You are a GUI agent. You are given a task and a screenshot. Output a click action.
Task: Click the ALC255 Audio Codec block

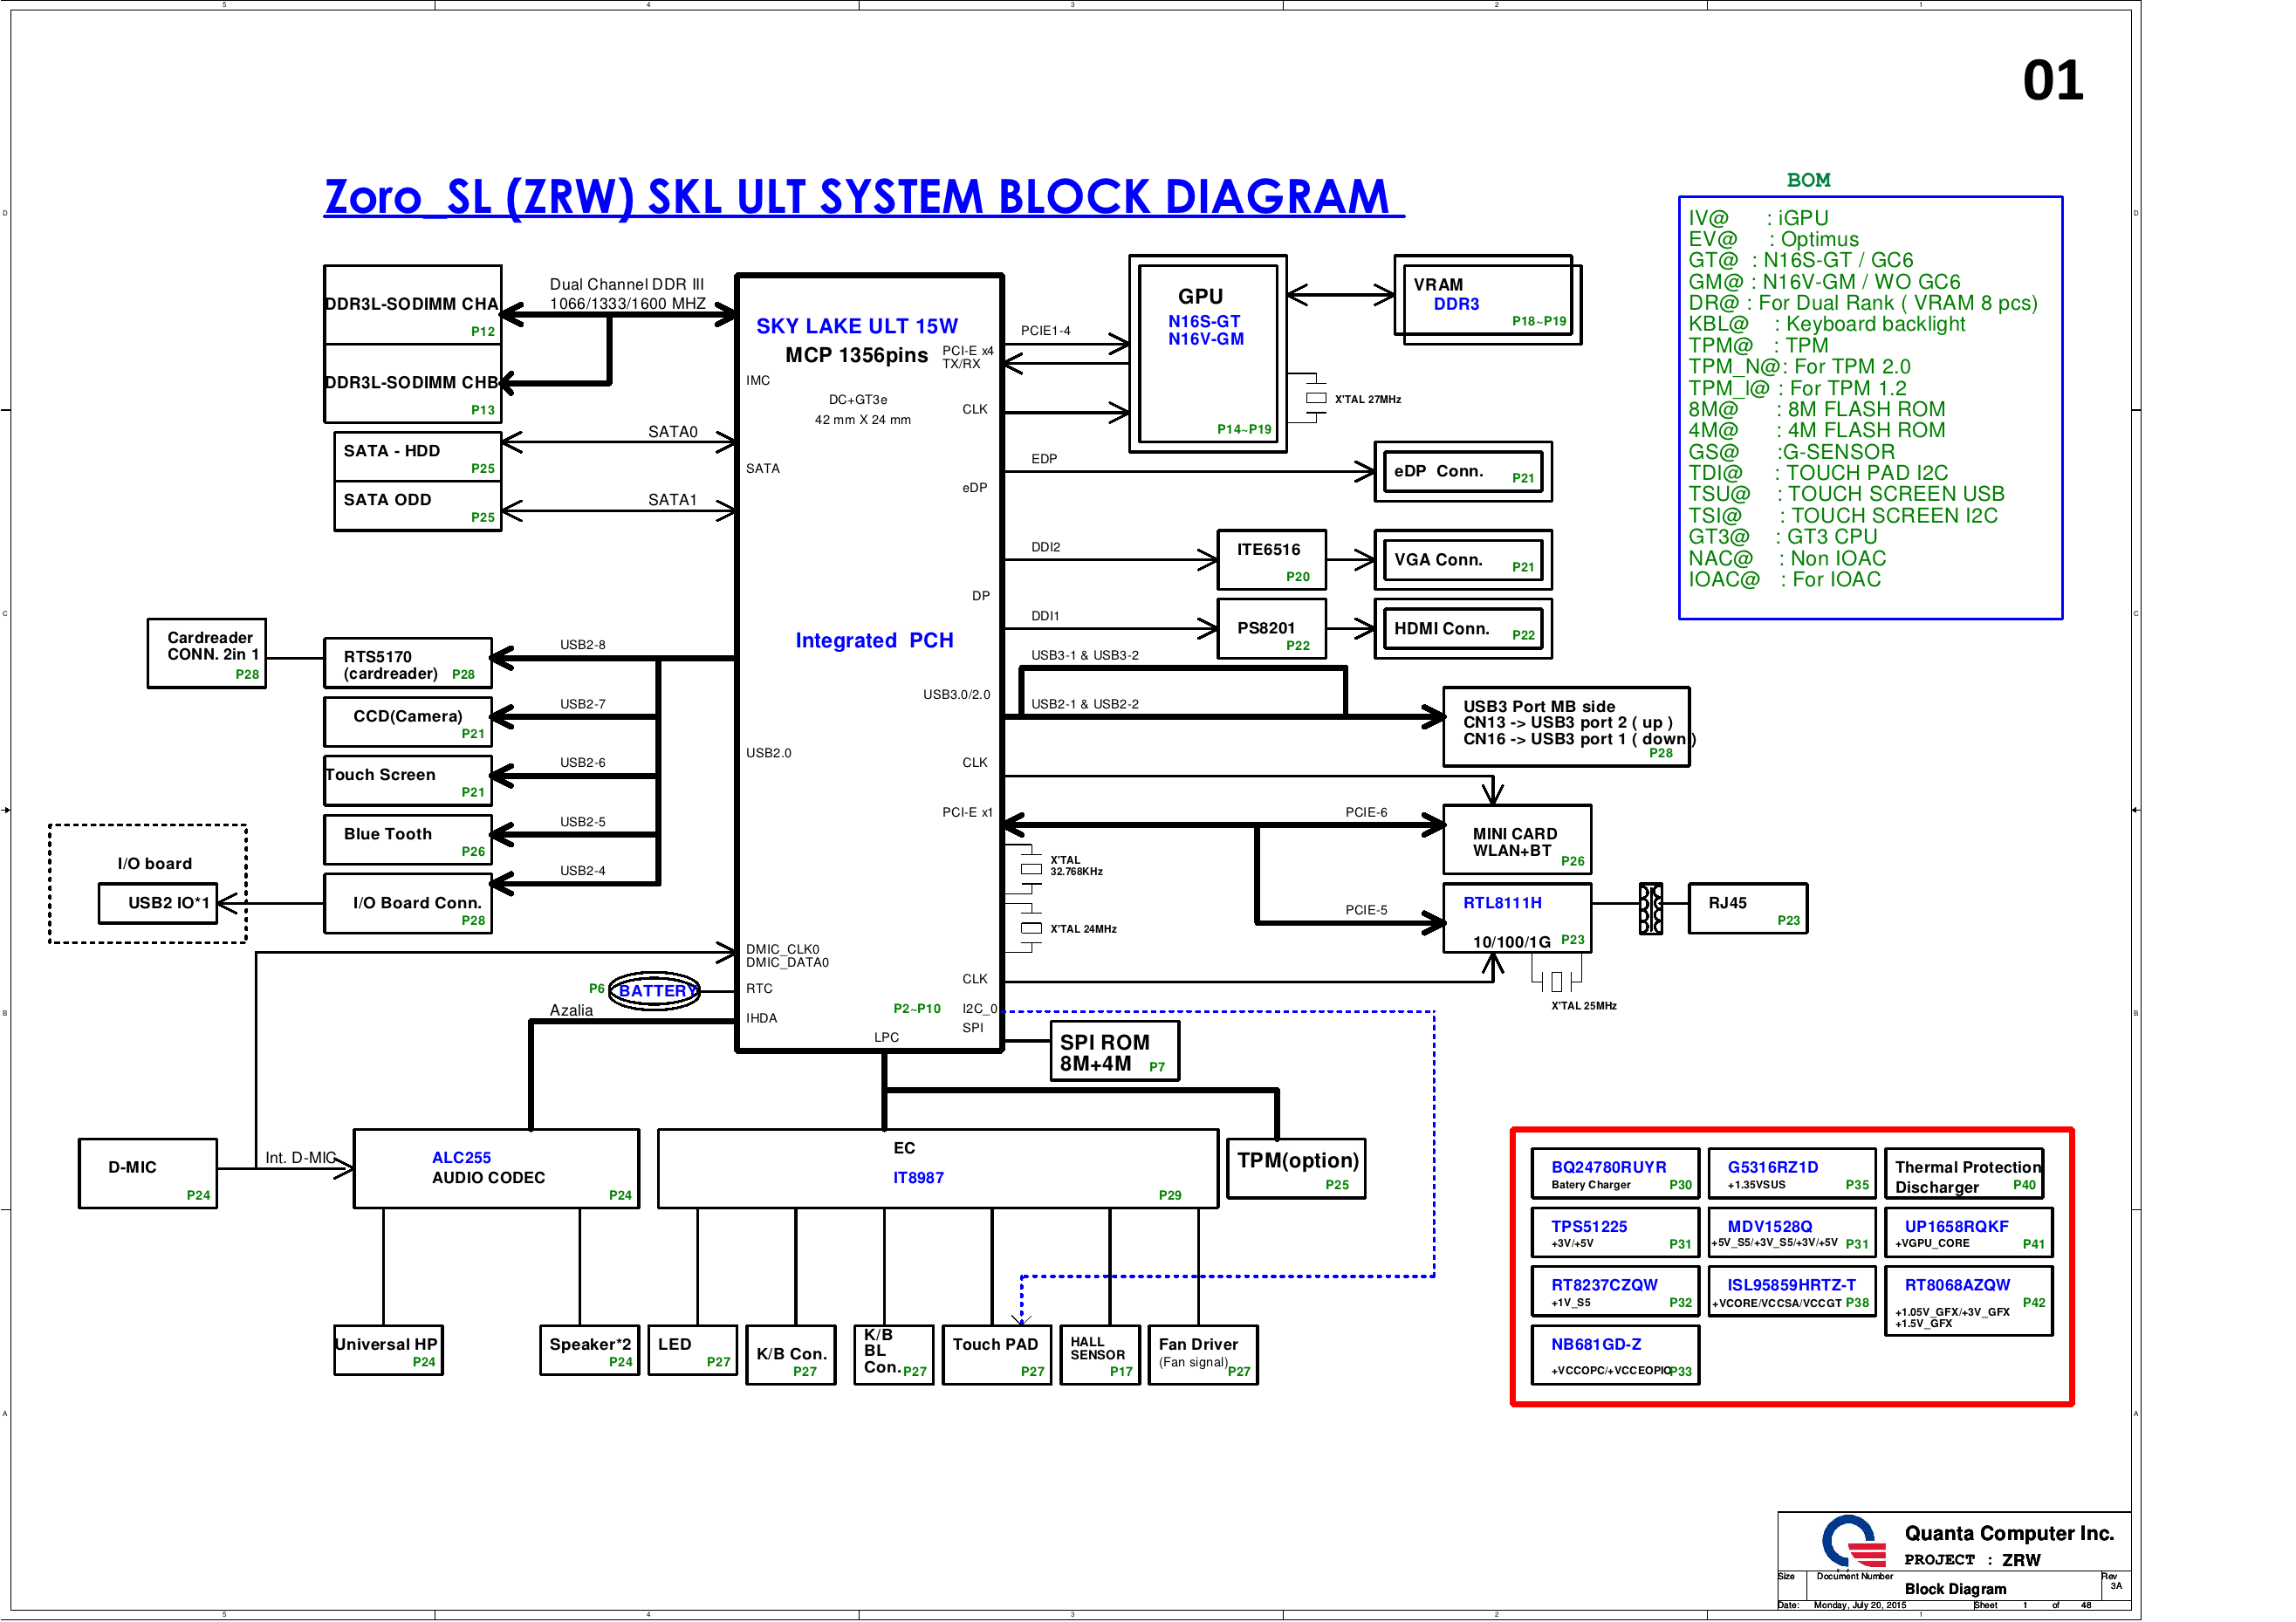click(496, 1168)
